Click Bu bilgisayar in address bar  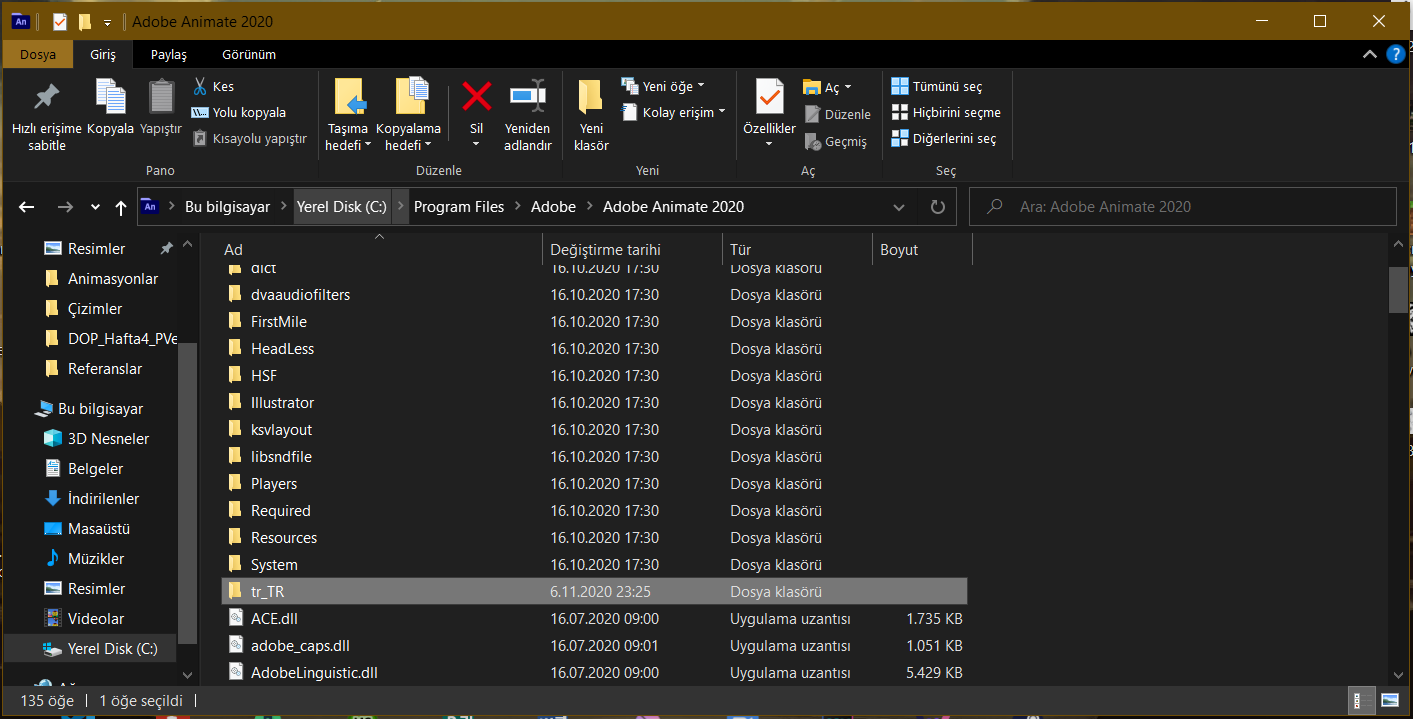227,207
